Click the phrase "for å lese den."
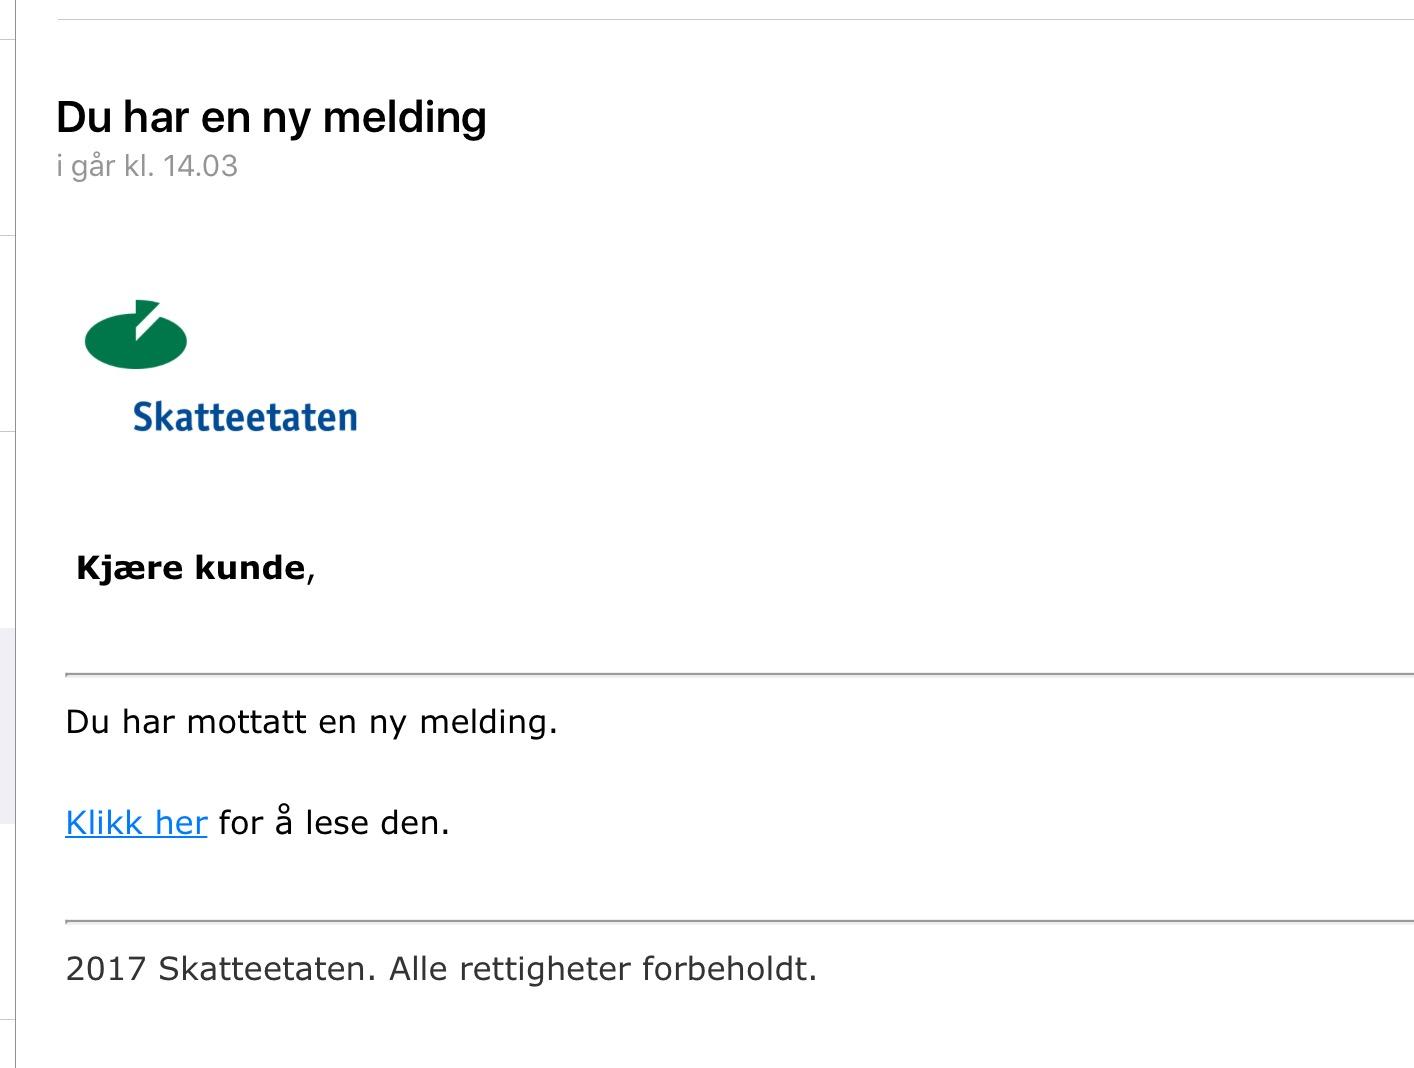Image resolution: width=1414 pixels, height=1068 pixels. pos(334,823)
